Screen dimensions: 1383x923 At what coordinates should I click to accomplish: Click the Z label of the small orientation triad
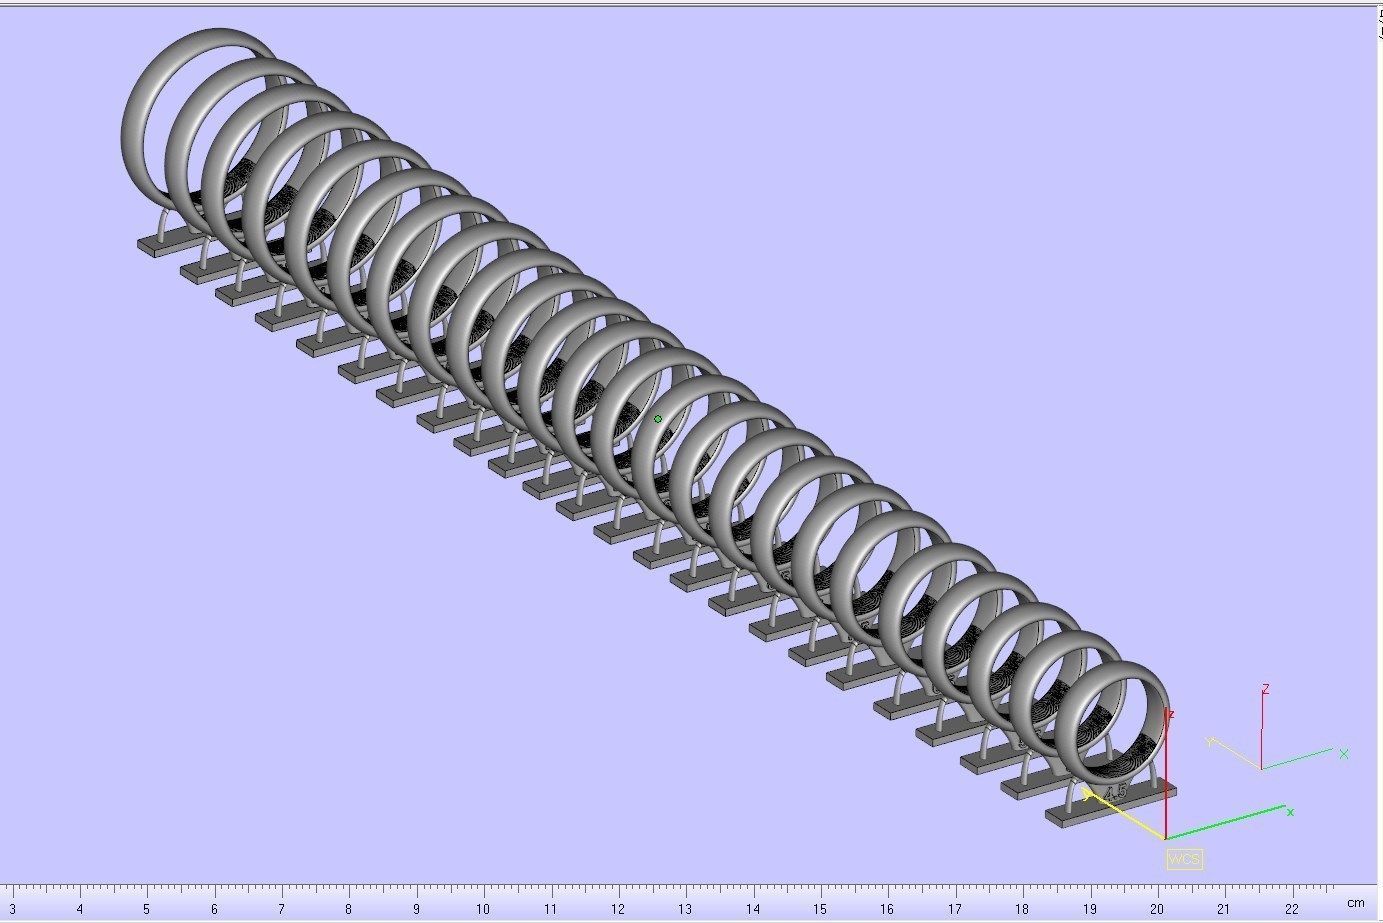pyautogui.click(x=1265, y=689)
